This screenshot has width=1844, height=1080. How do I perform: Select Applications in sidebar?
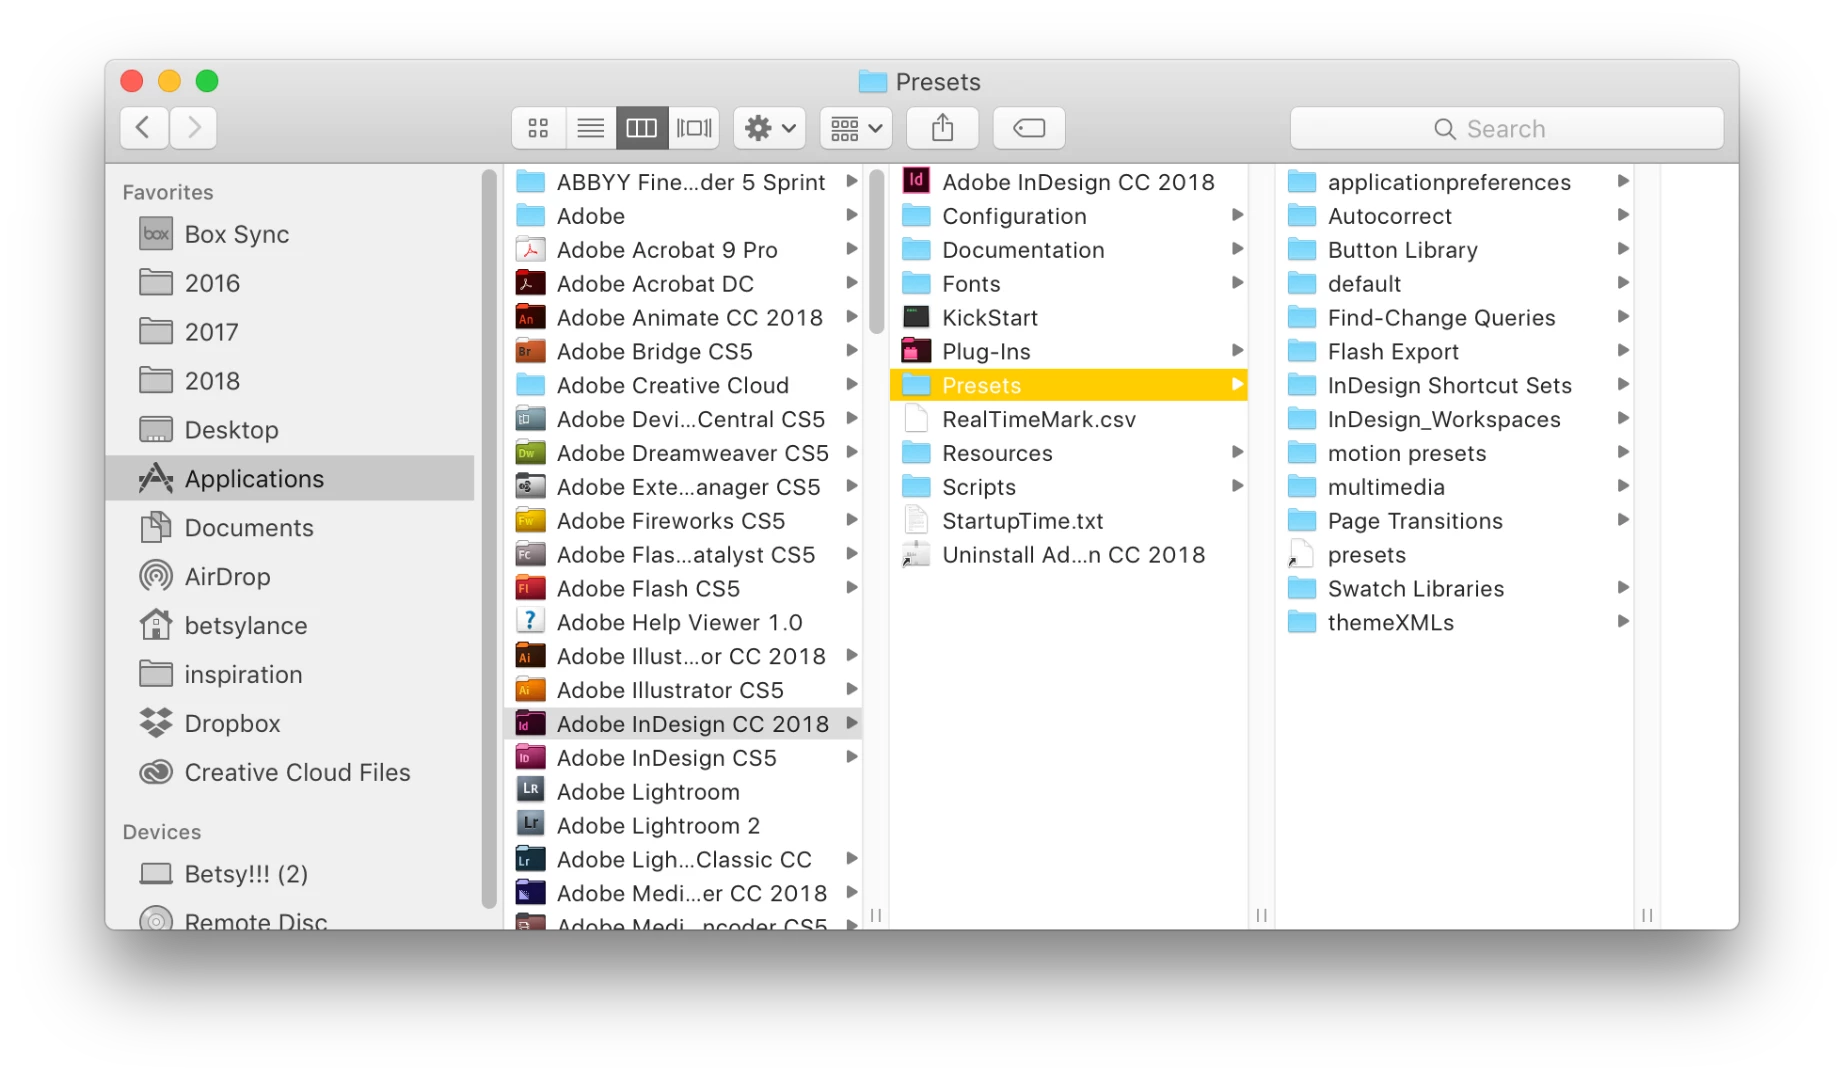pyautogui.click(x=290, y=479)
